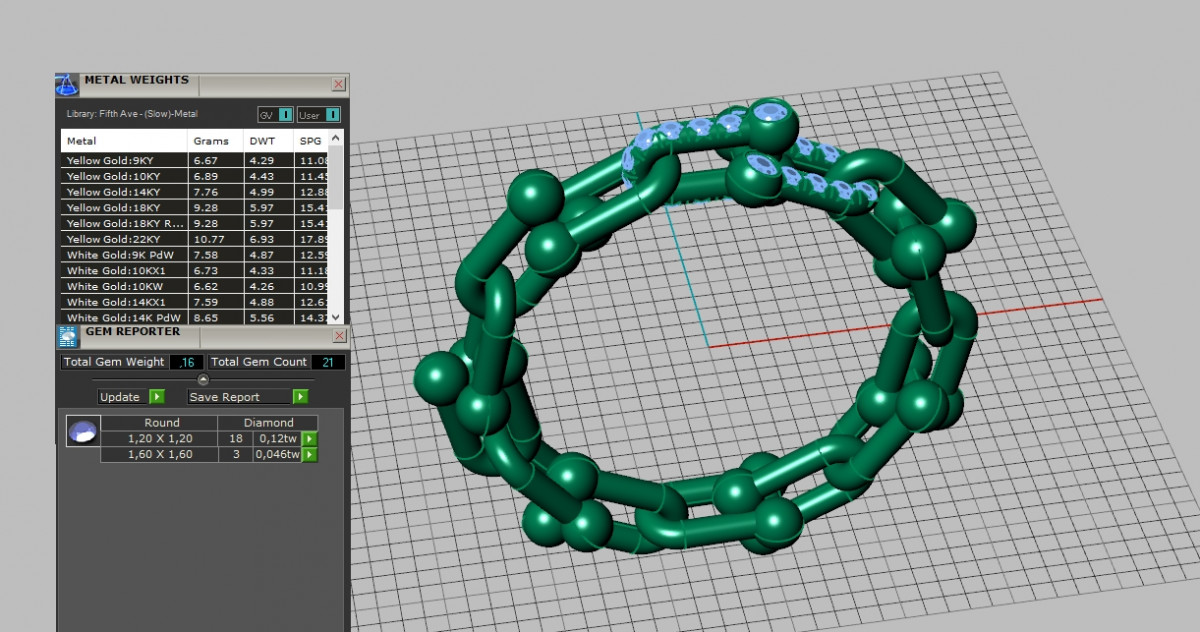Click the Gem Reporter panel icon
Image resolution: width=1200 pixels, height=632 pixels.
(x=68, y=336)
